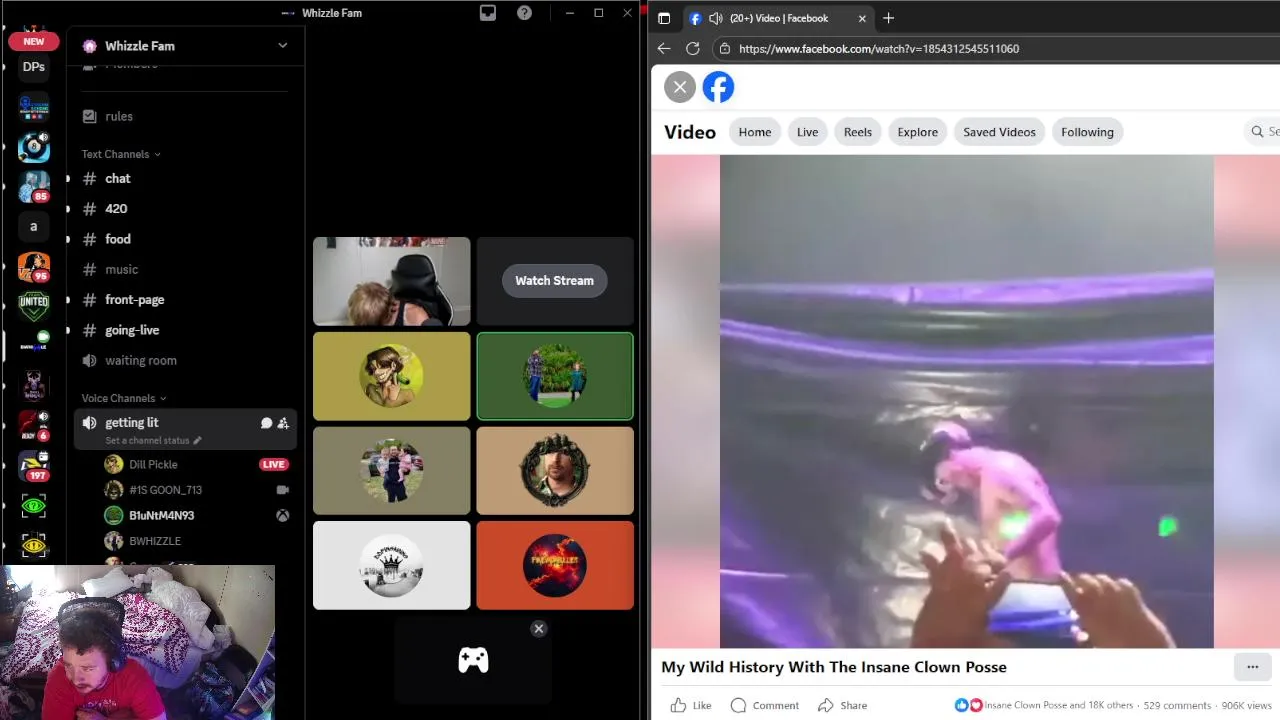Click the Facebook video search icon
Image resolution: width=1280 pixels, height=720 pixels.
pos(1257,132)
